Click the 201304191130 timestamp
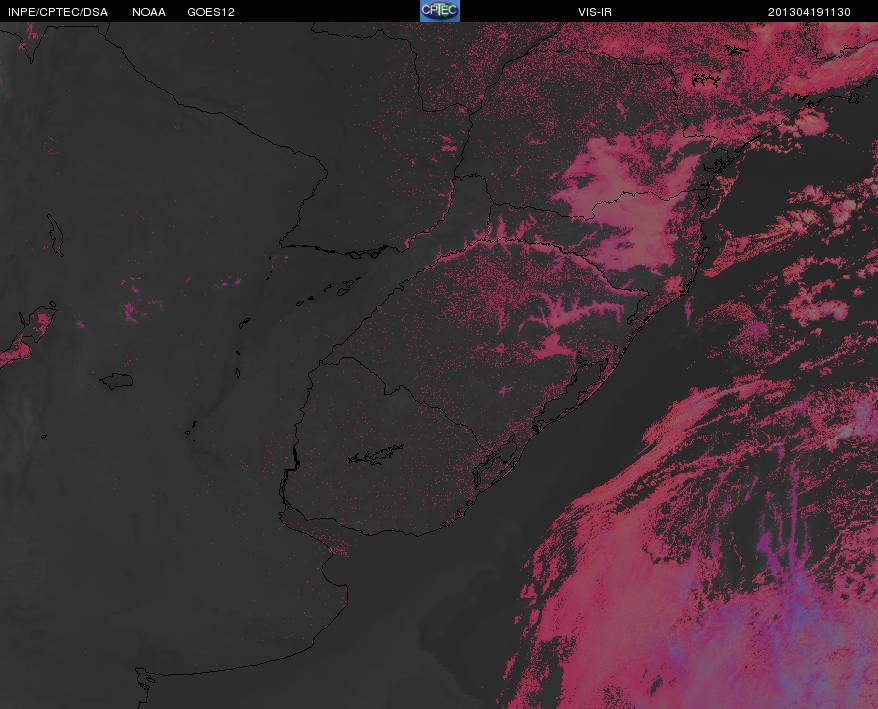 coord(809,12)
